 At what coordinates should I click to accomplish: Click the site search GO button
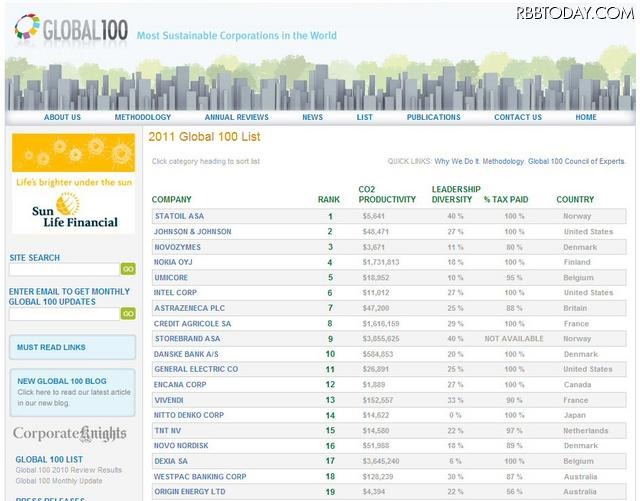click(x=128, y=269)
